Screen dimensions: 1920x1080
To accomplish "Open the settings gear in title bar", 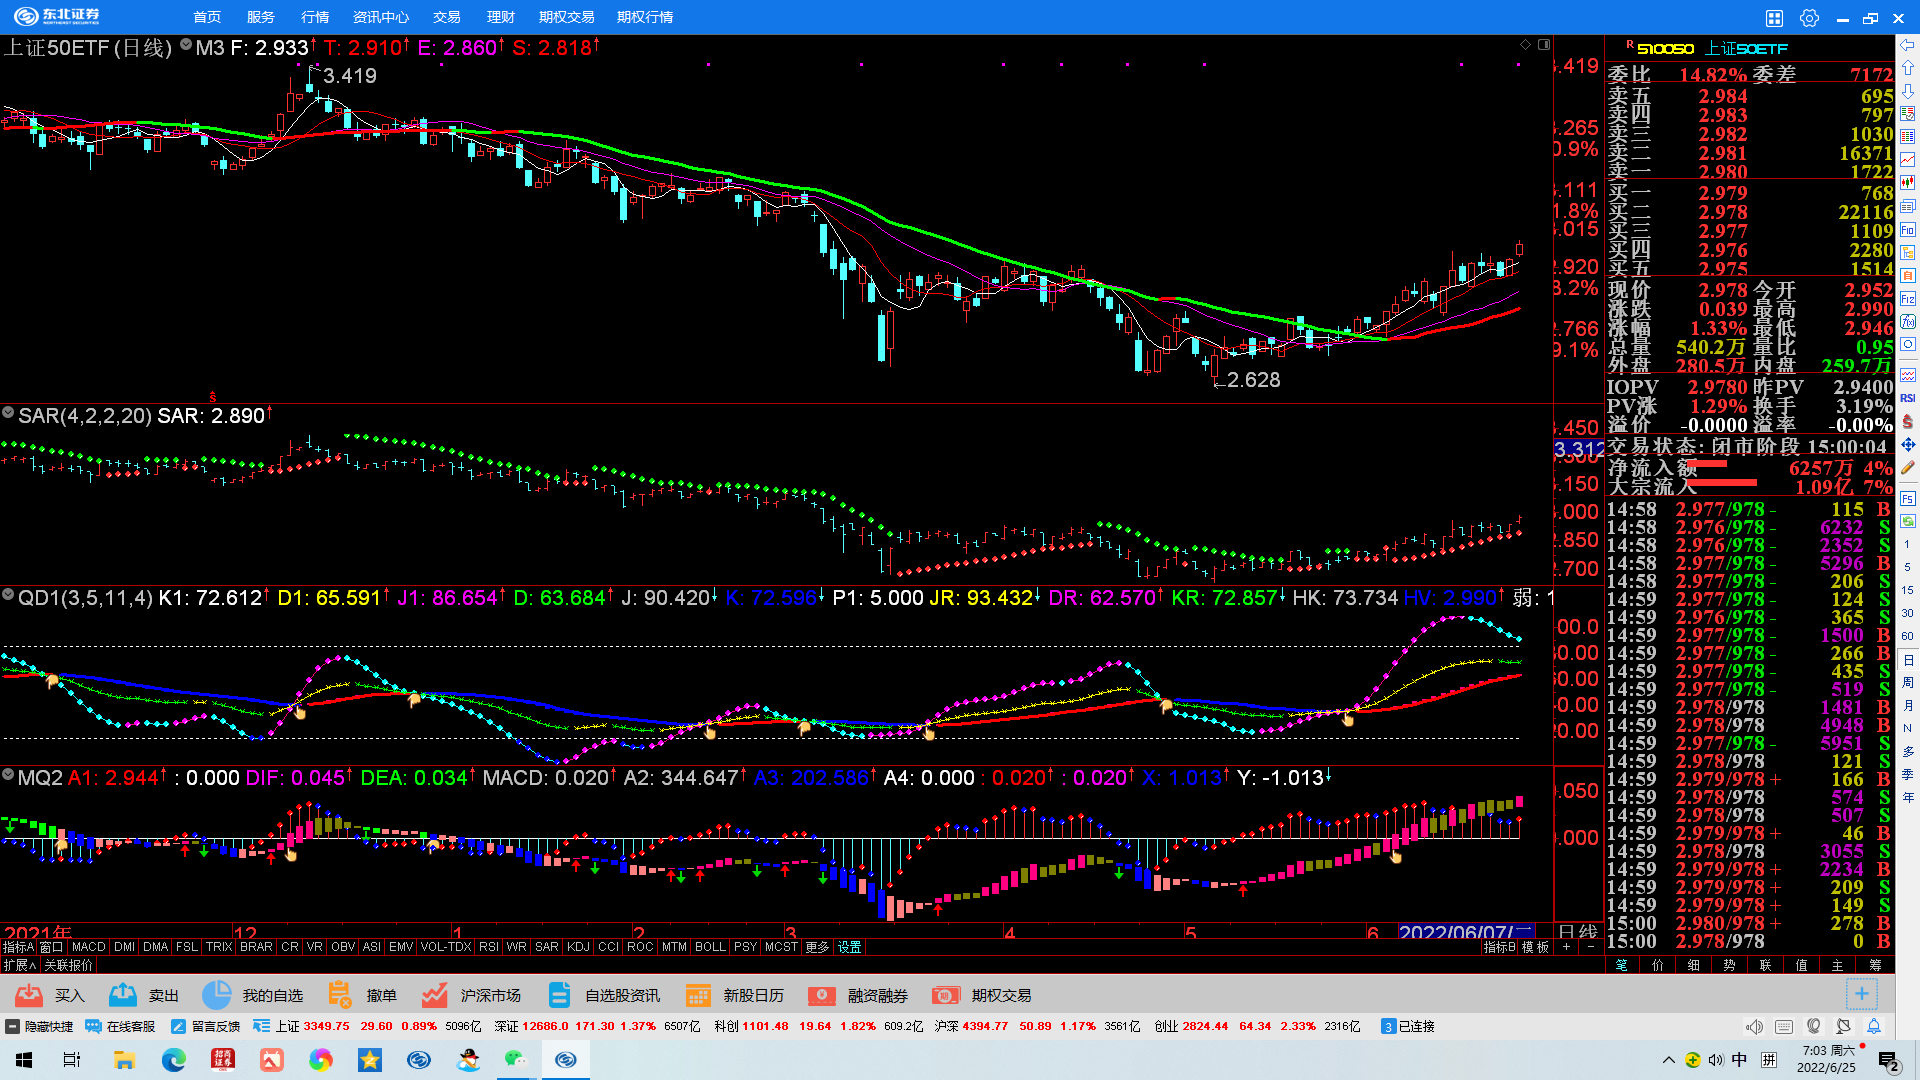I will [1809, 18].
